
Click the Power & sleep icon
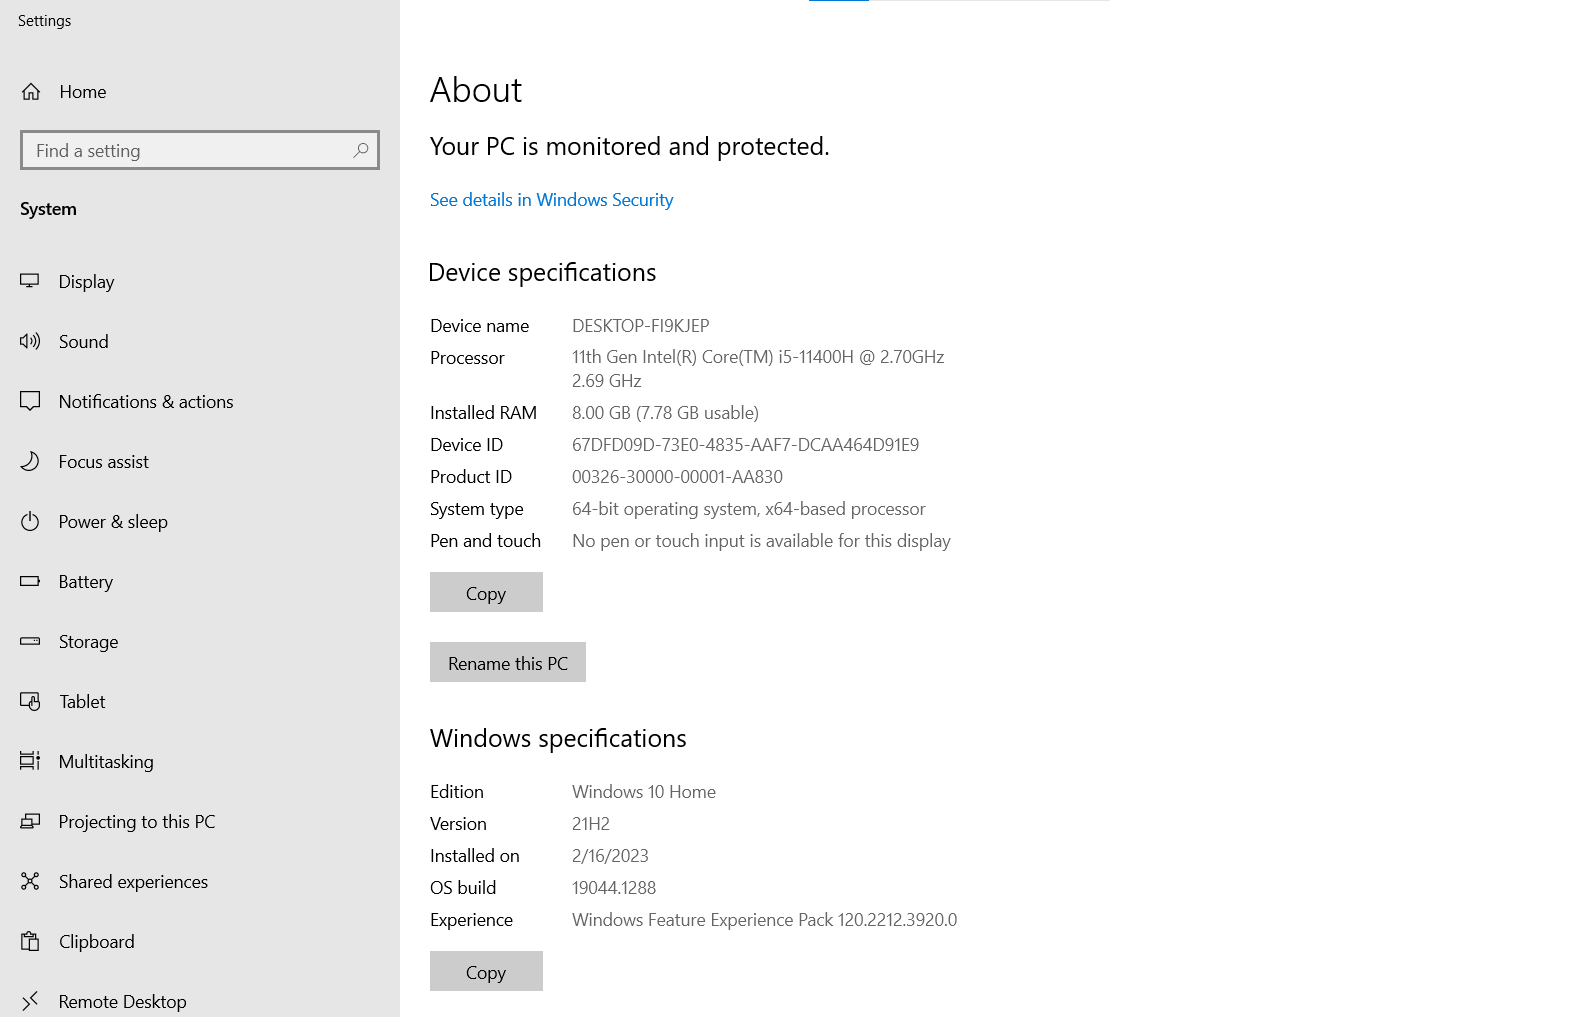pyautogui.click(x=30, y=521)
